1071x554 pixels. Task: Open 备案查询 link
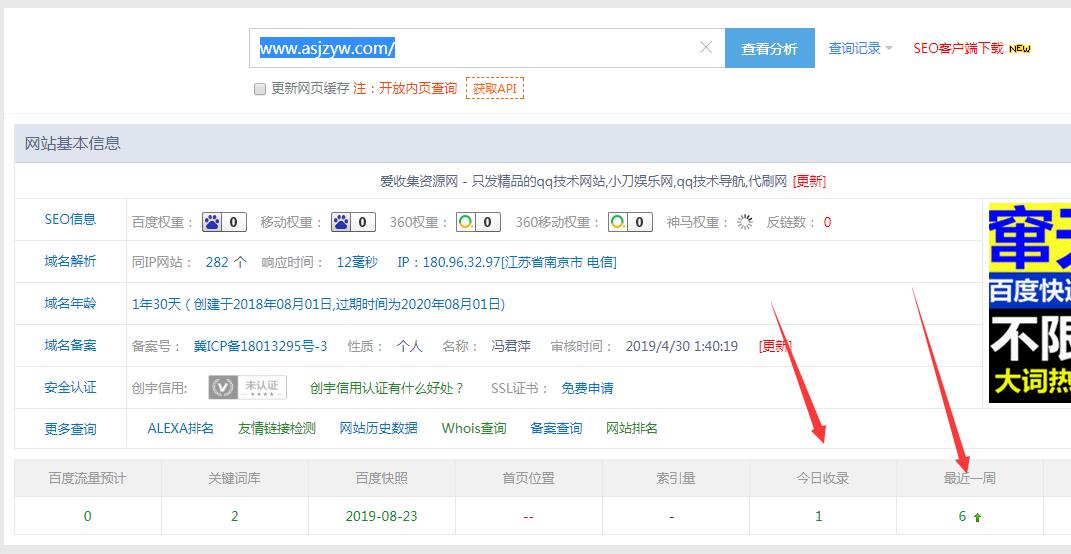[x=556, y=428]
